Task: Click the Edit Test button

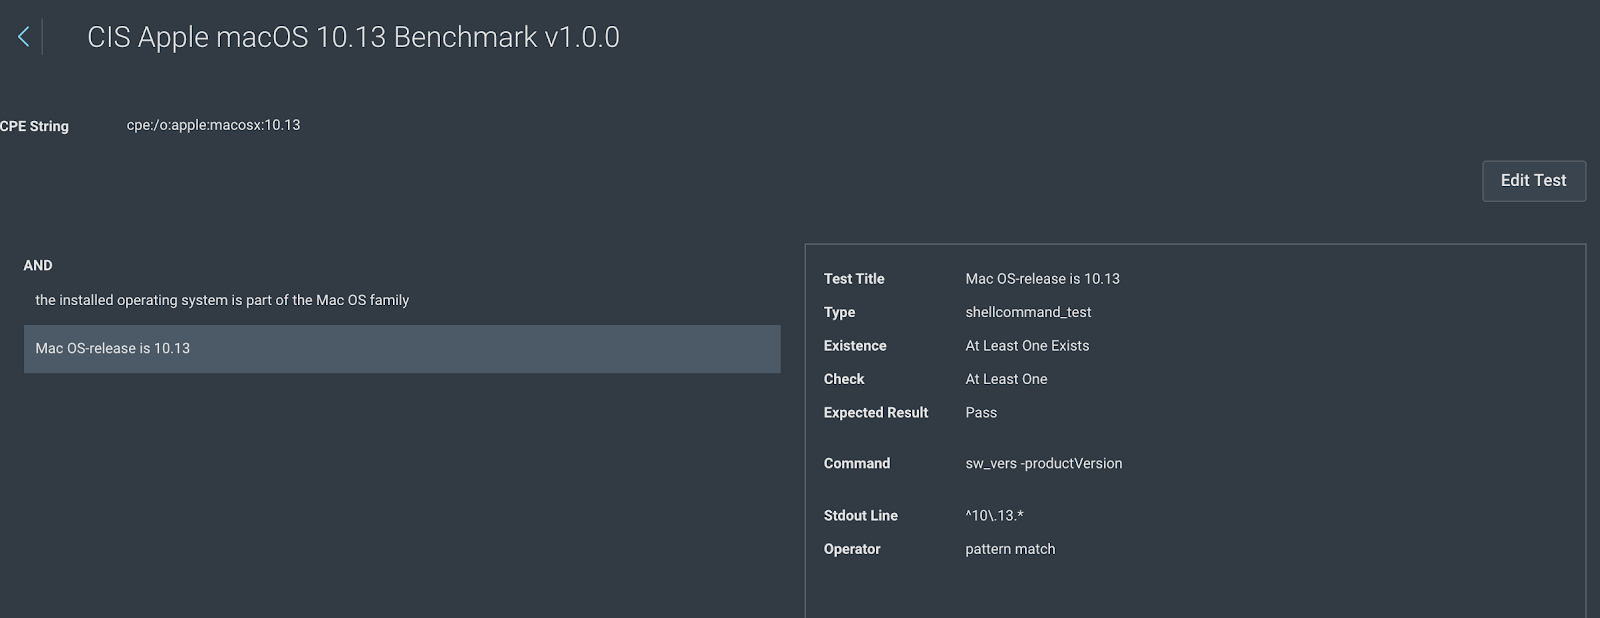Action: click(1533, 181)
